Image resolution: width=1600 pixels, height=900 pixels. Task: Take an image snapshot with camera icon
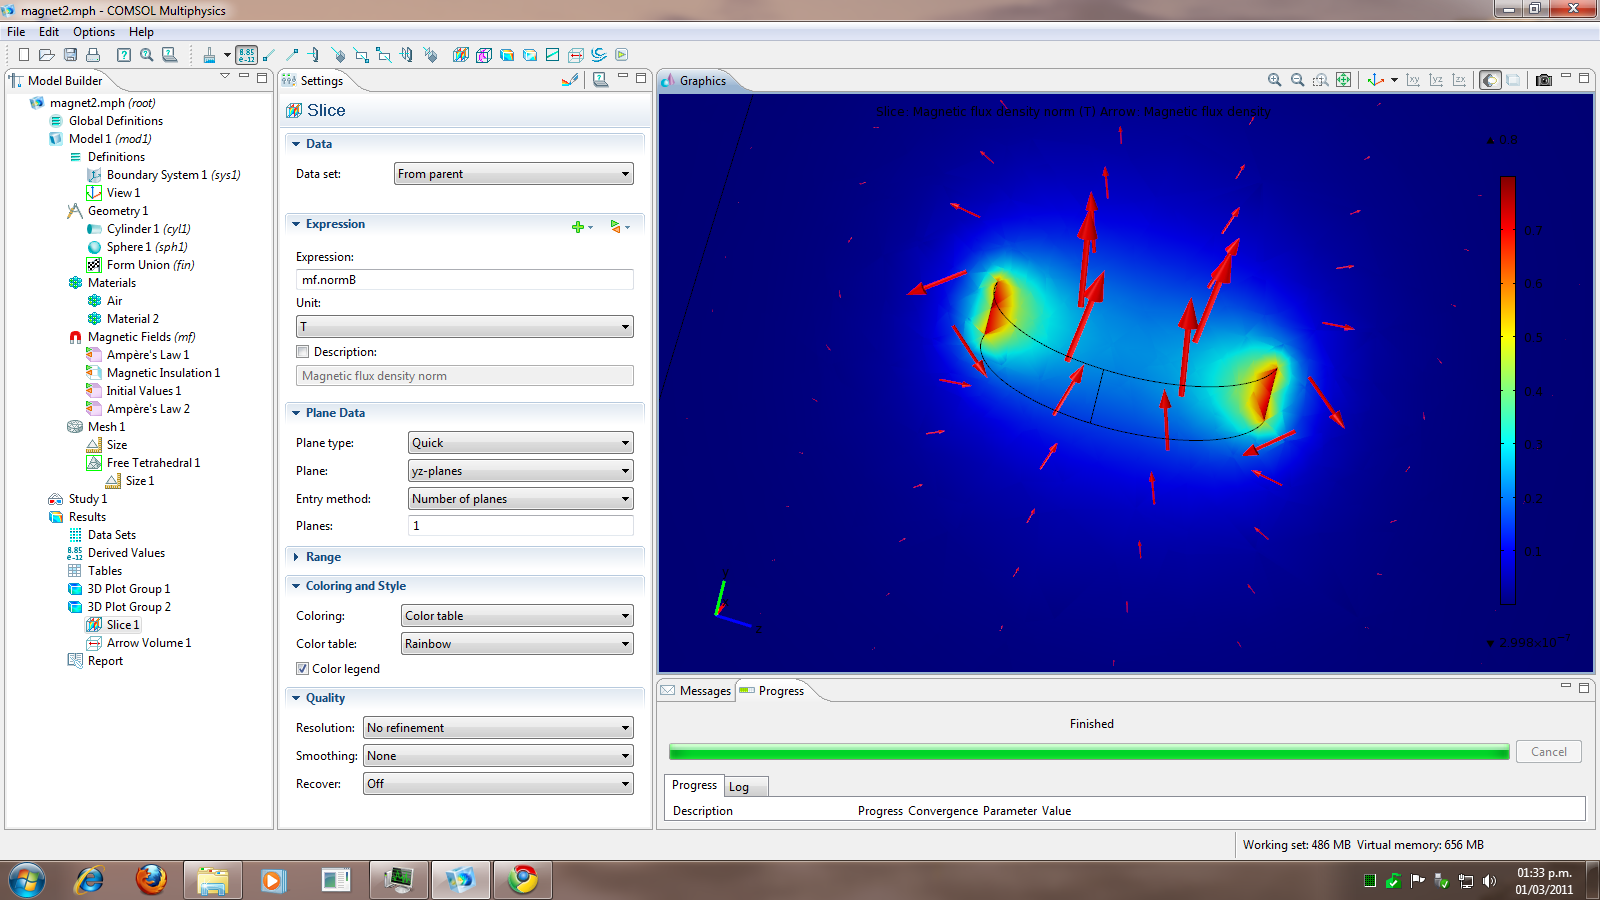point(1544,80)
